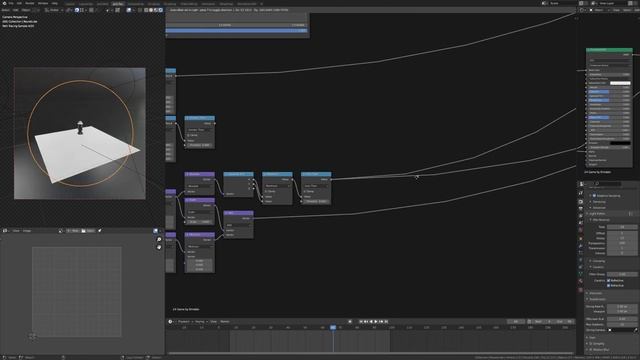The height and width of the screenshot is (360, 640).
Task: Select wireframe viewport shading mode
Action: click(x=146, y=10)
